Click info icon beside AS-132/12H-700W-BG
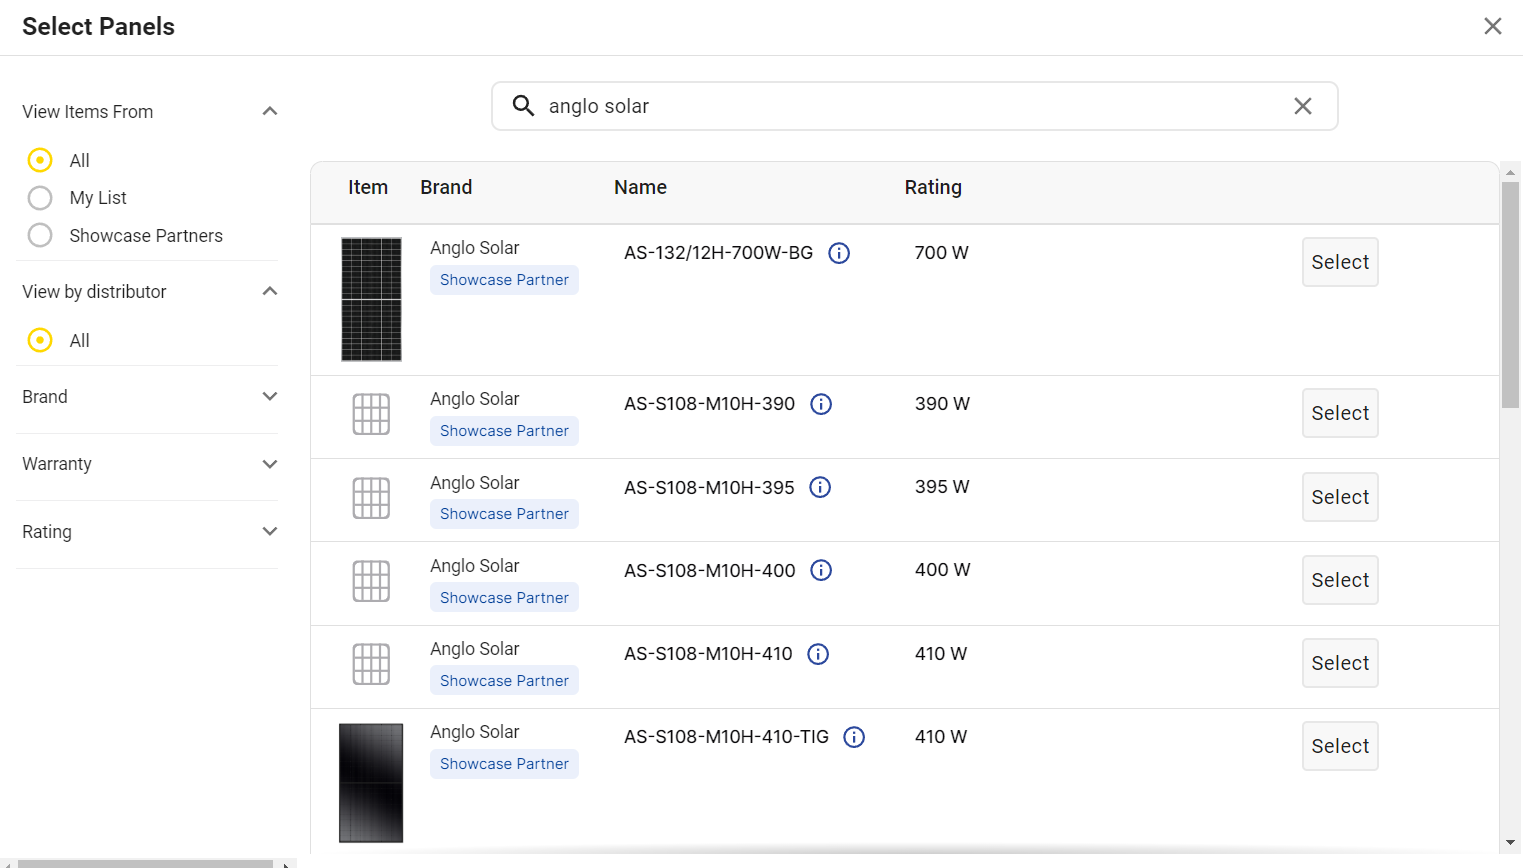 pos(839,253)
